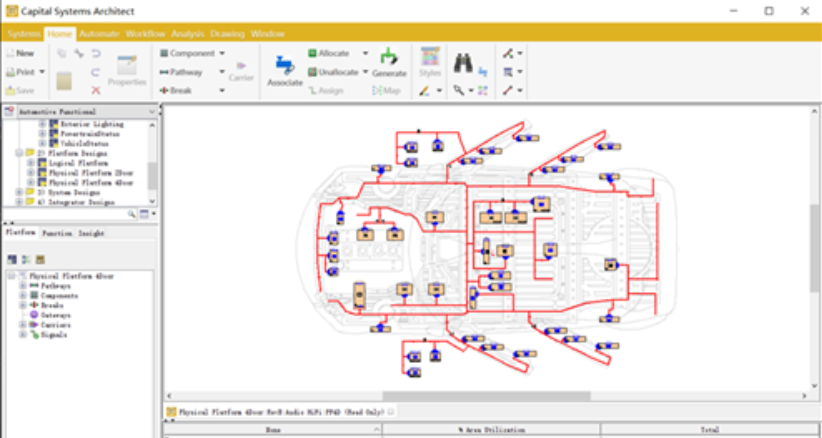The height and width of the screenshot is (438, 822).
Task: Open the Automotive Functional project dropdown
Action: pos(152,112)
